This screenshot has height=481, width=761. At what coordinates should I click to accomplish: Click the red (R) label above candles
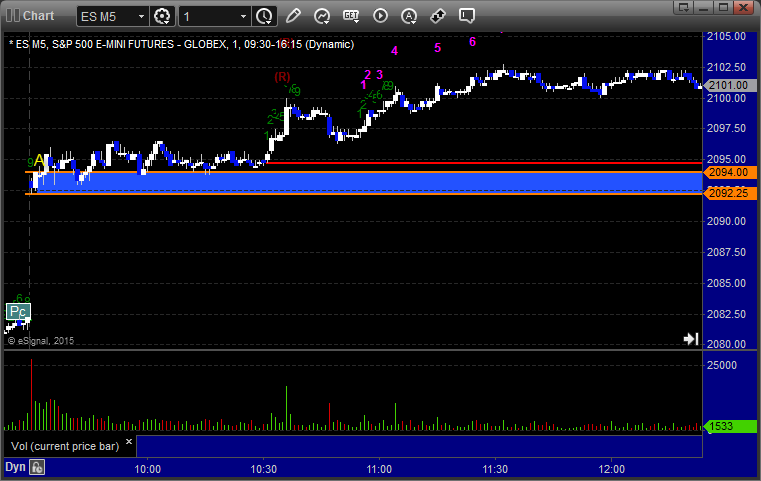pyautogui.click(x=282, y=77)
